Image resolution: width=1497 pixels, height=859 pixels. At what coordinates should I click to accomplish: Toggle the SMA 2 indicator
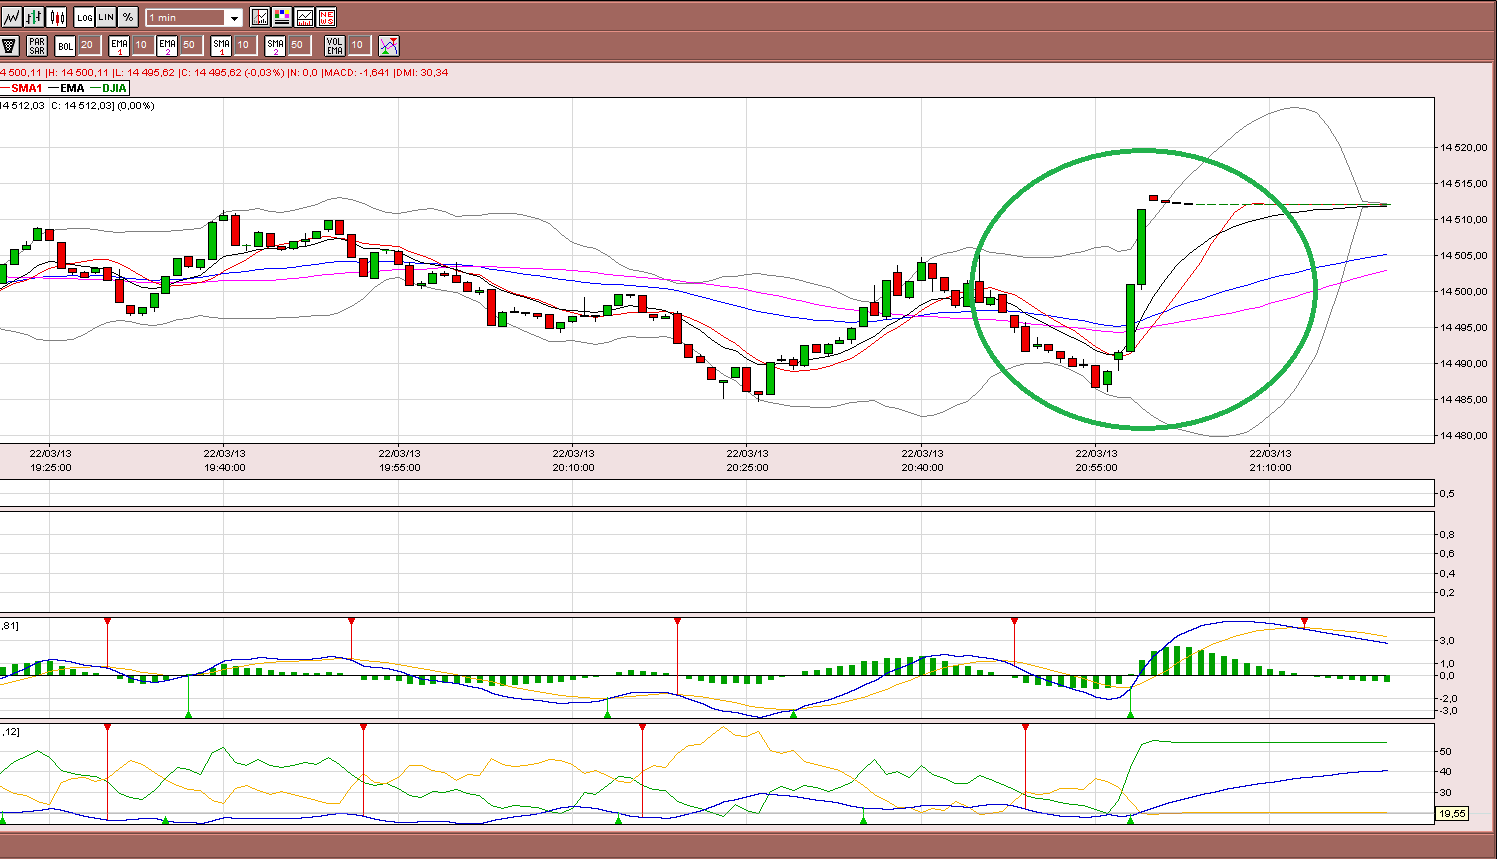pos(275,46)
